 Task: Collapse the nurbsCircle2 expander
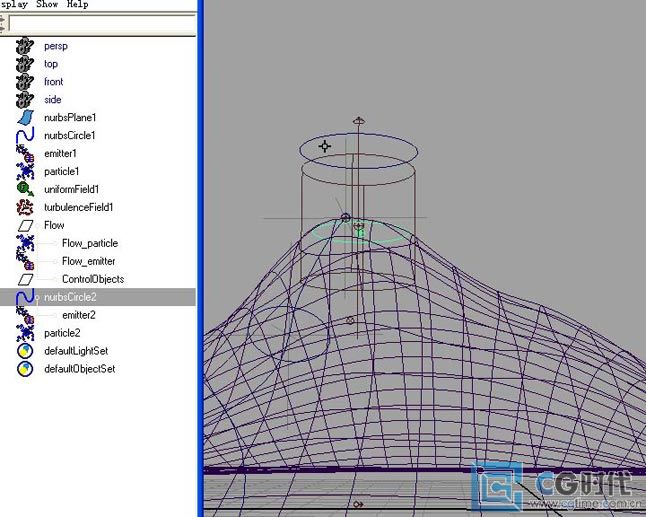coord(38,297)
